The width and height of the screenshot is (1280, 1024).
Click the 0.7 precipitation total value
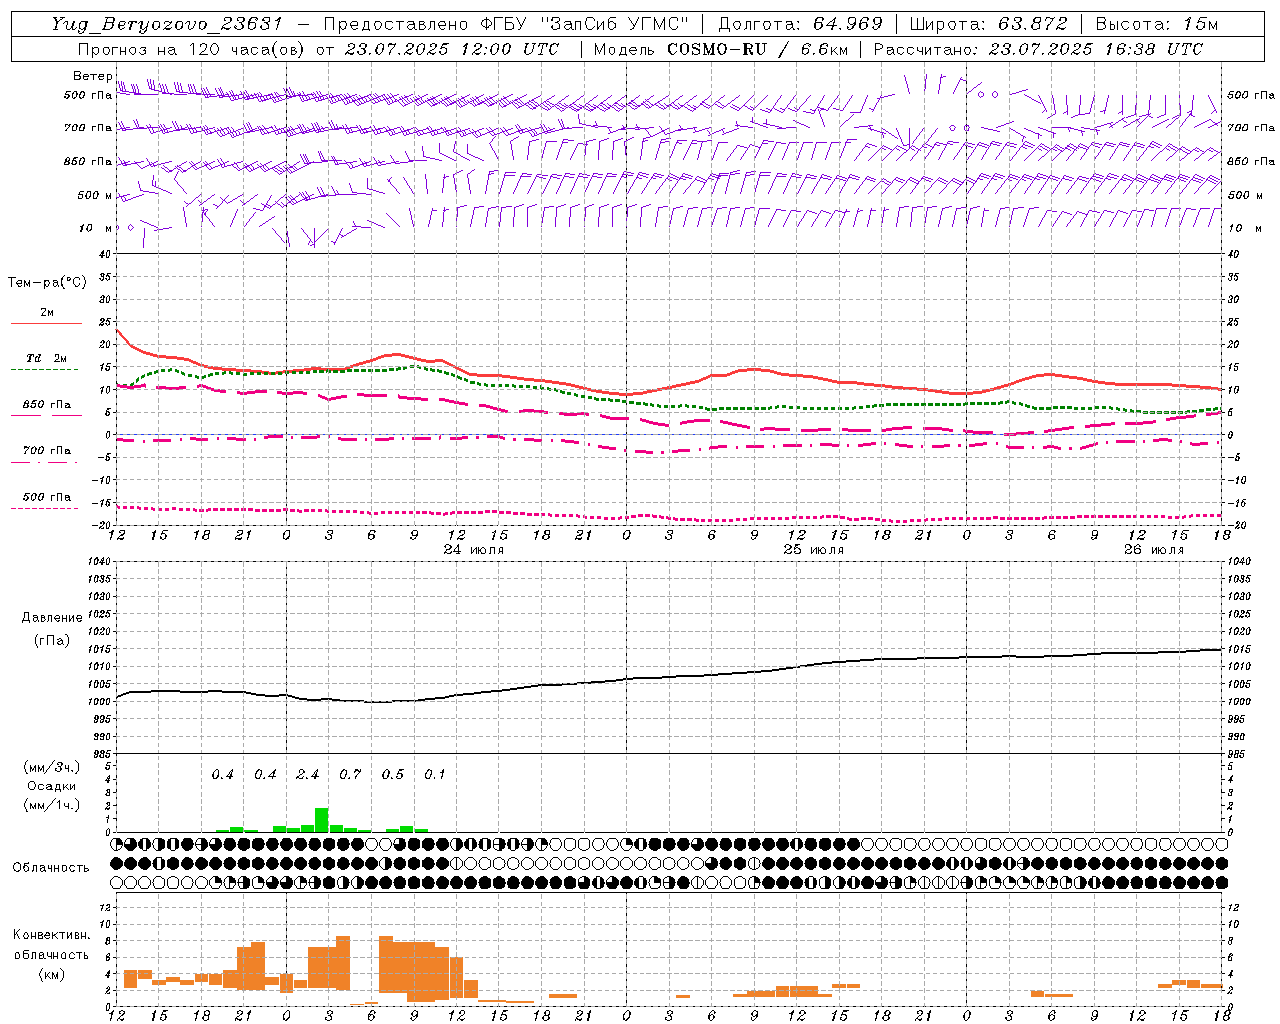(350, 774)
